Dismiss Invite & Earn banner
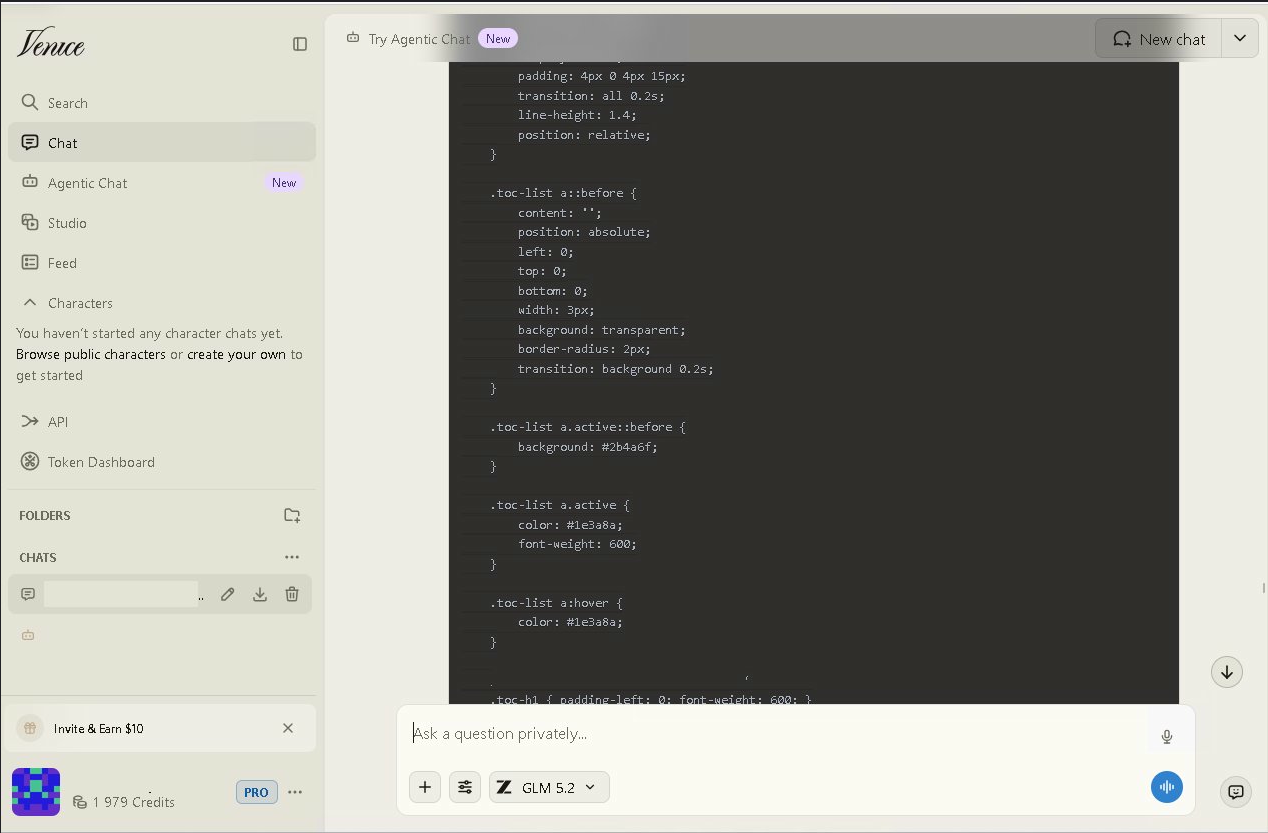Image resolution: width=1268 pixels, height=833 pixels. coord(288,728)
